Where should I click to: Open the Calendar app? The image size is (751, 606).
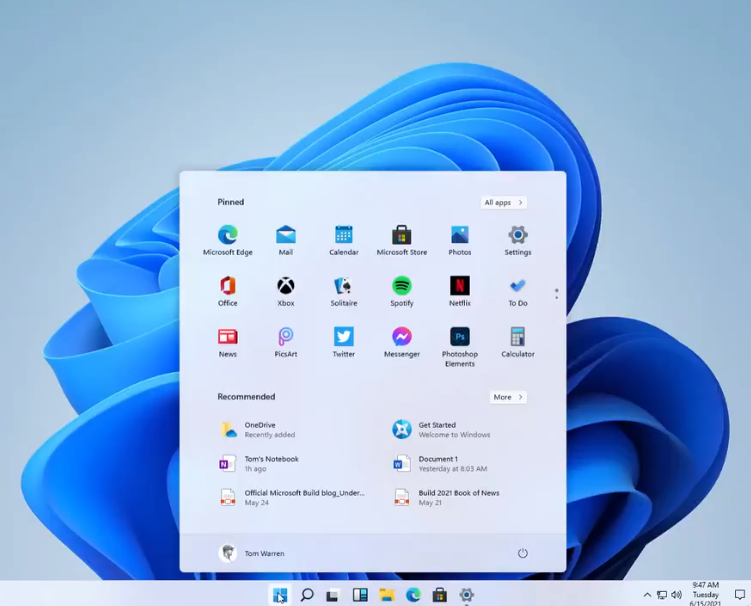[344, 240]
